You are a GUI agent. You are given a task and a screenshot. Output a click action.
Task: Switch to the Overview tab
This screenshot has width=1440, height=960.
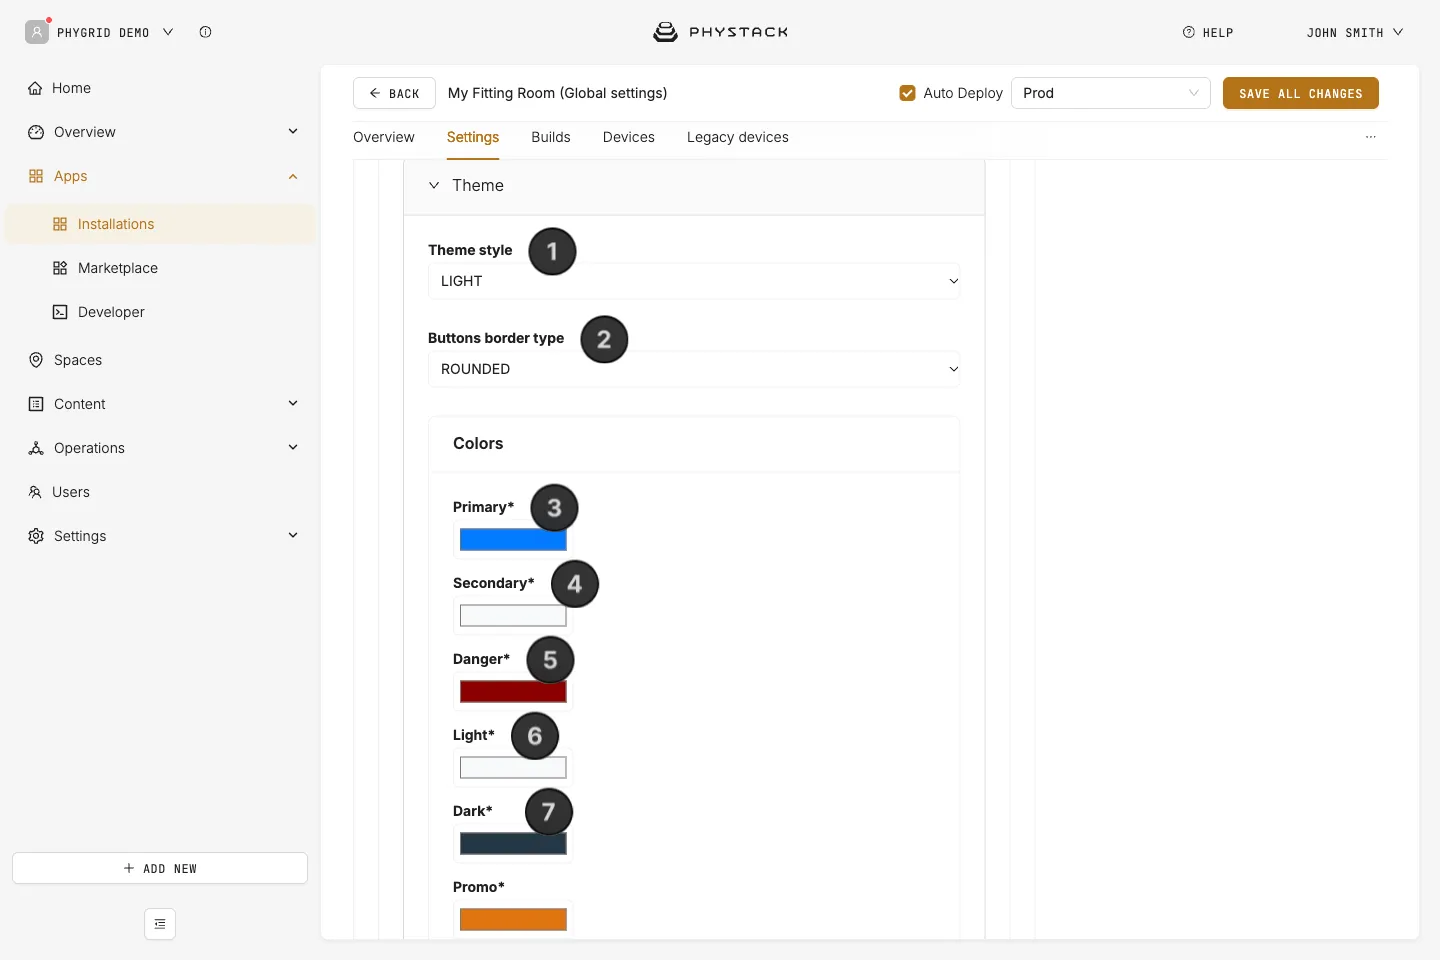pos(384,137)
